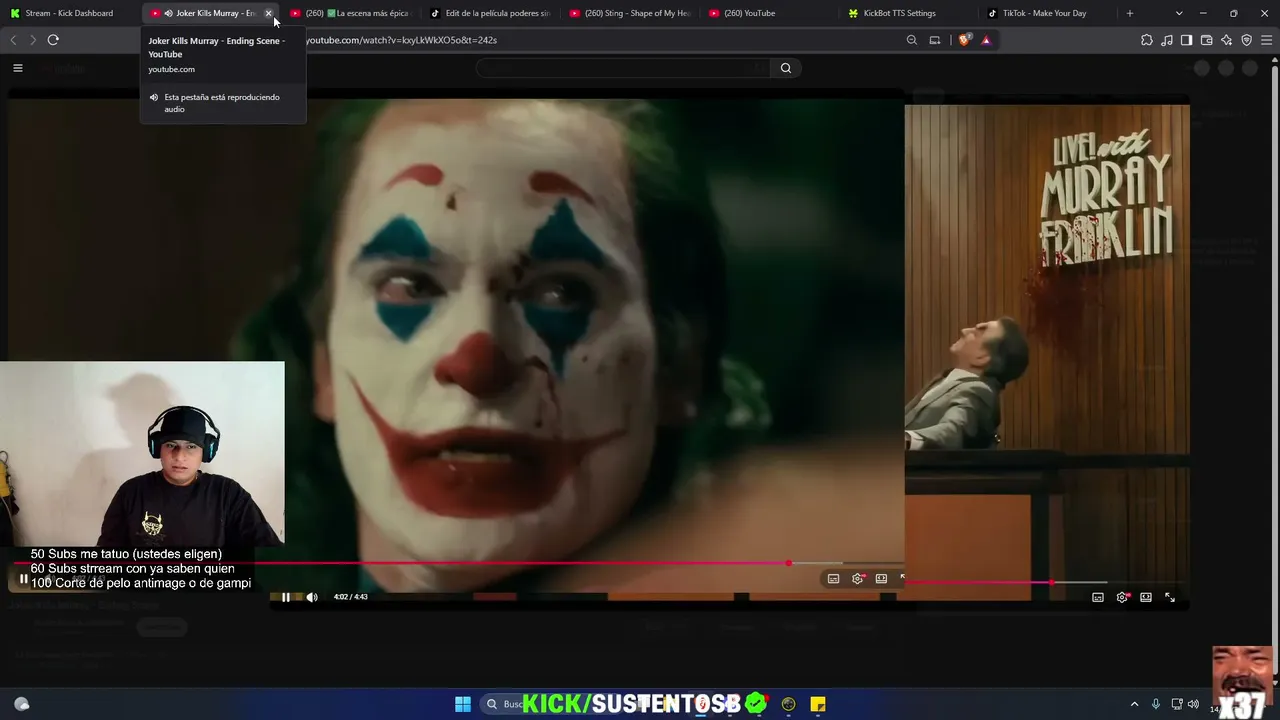1280x720 pixels.
Task: Toggle the browser sidebar panel
Action: pyautogui.click(x=1187, y=40)
